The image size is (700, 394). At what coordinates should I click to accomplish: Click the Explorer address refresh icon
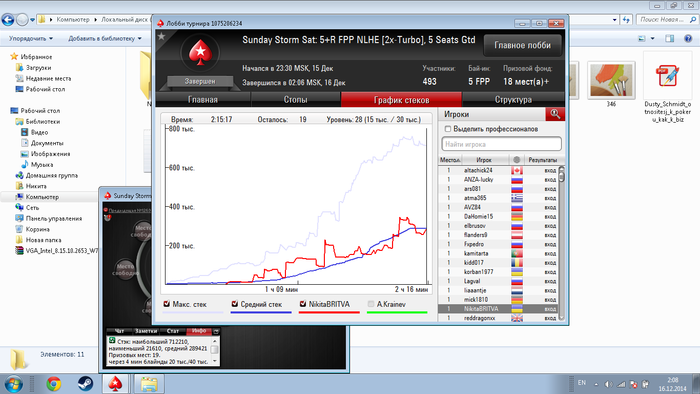pyautogui.click(x=626, y=20)
